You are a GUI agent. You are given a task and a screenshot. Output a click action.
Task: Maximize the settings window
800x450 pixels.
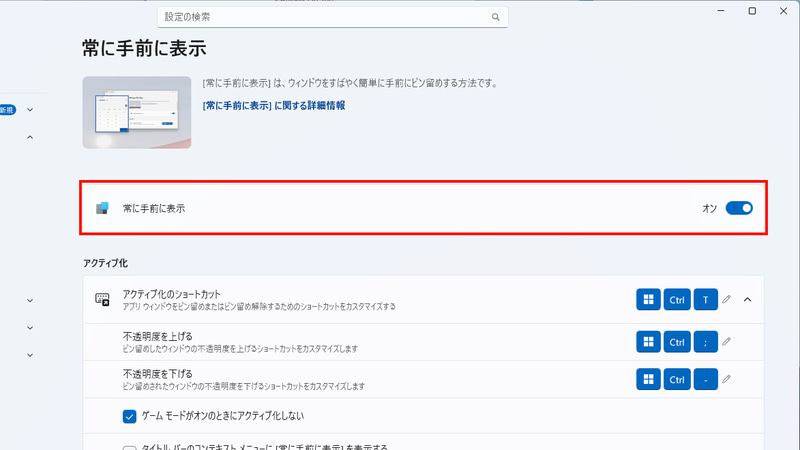click(752, 11)
